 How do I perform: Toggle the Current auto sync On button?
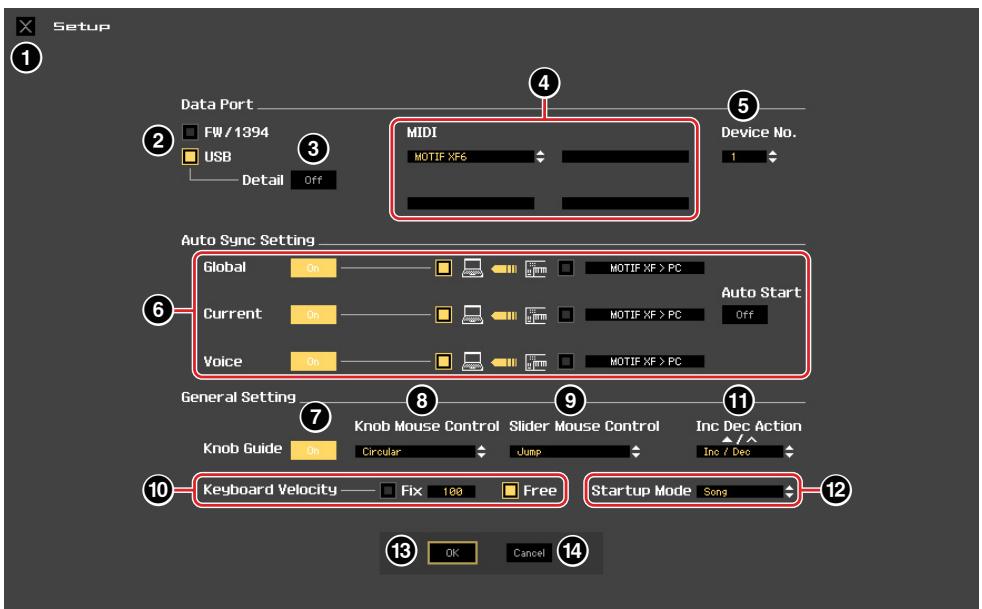click(x=313, y=315)
